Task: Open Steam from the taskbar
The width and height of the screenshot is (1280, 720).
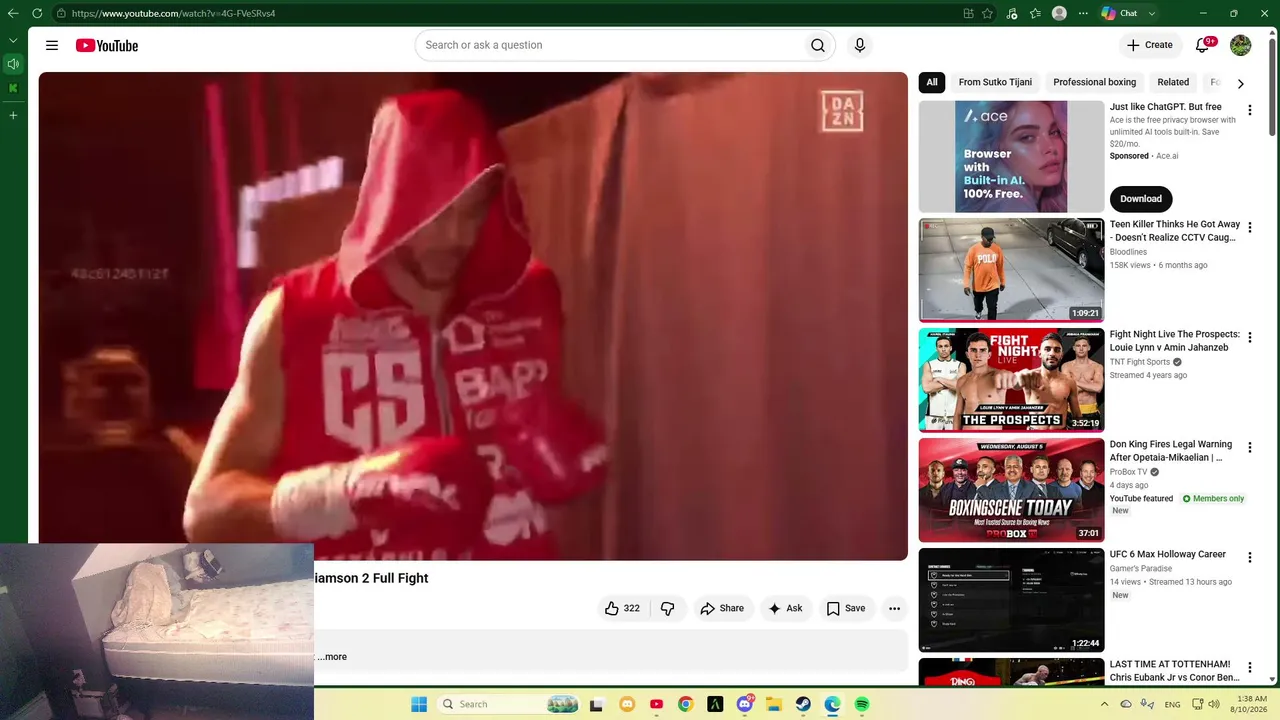Action: click(803, 704)
